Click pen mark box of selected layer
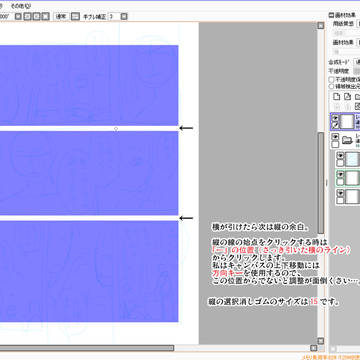360x360 pixels. point(335,125)
